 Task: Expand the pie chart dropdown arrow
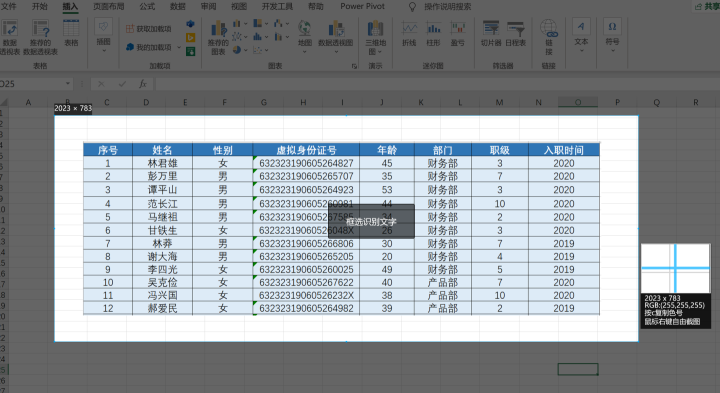246,50
